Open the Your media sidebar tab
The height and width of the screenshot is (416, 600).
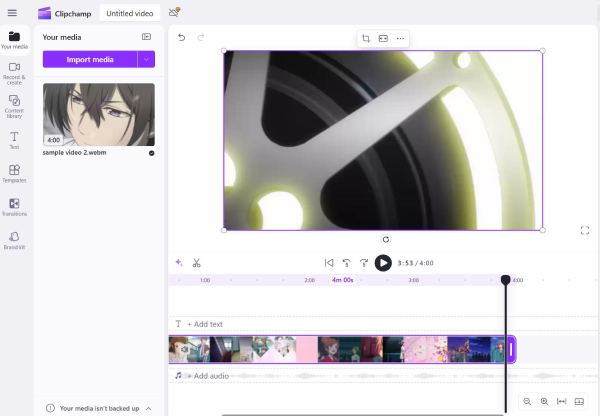[15, 40]
